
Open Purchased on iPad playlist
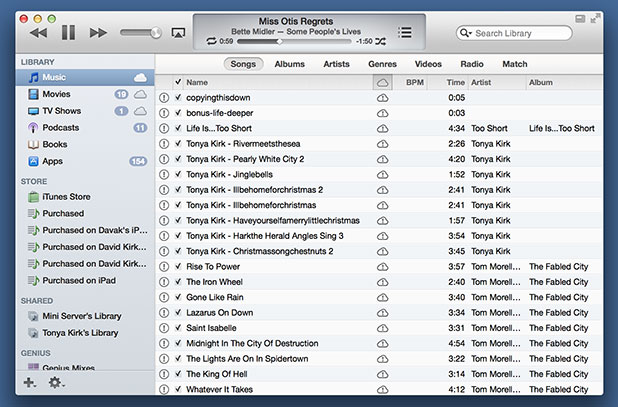click(x=85, y=281)
